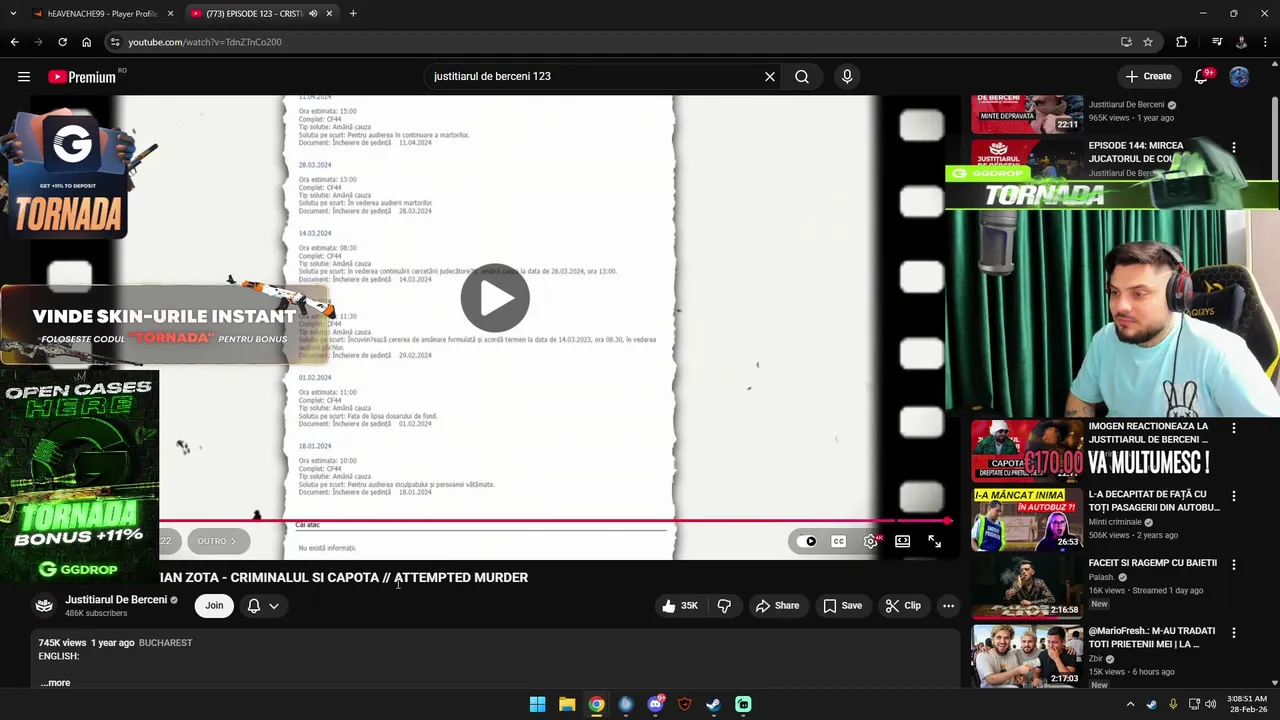
Task: Toggle the autoplay switch in player
Action: pos(808,541)
